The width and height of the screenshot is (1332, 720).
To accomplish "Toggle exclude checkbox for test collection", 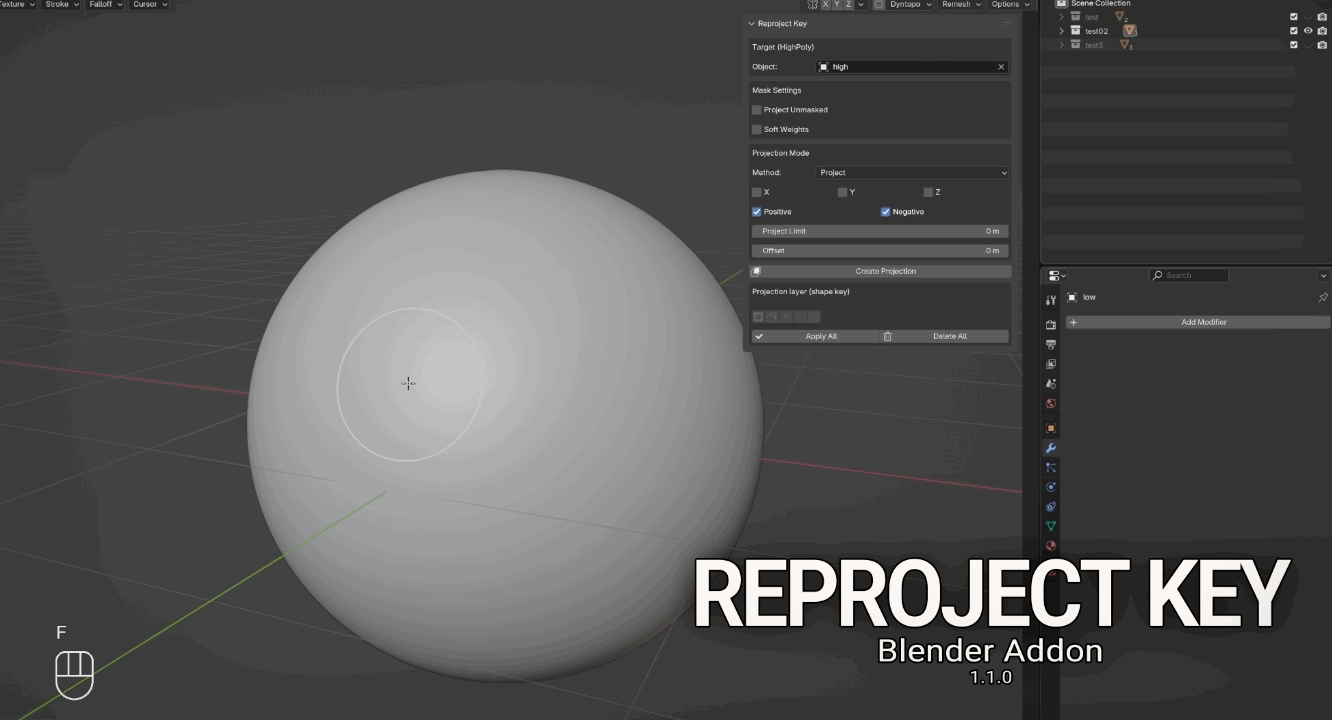I will click(1294, 17).
